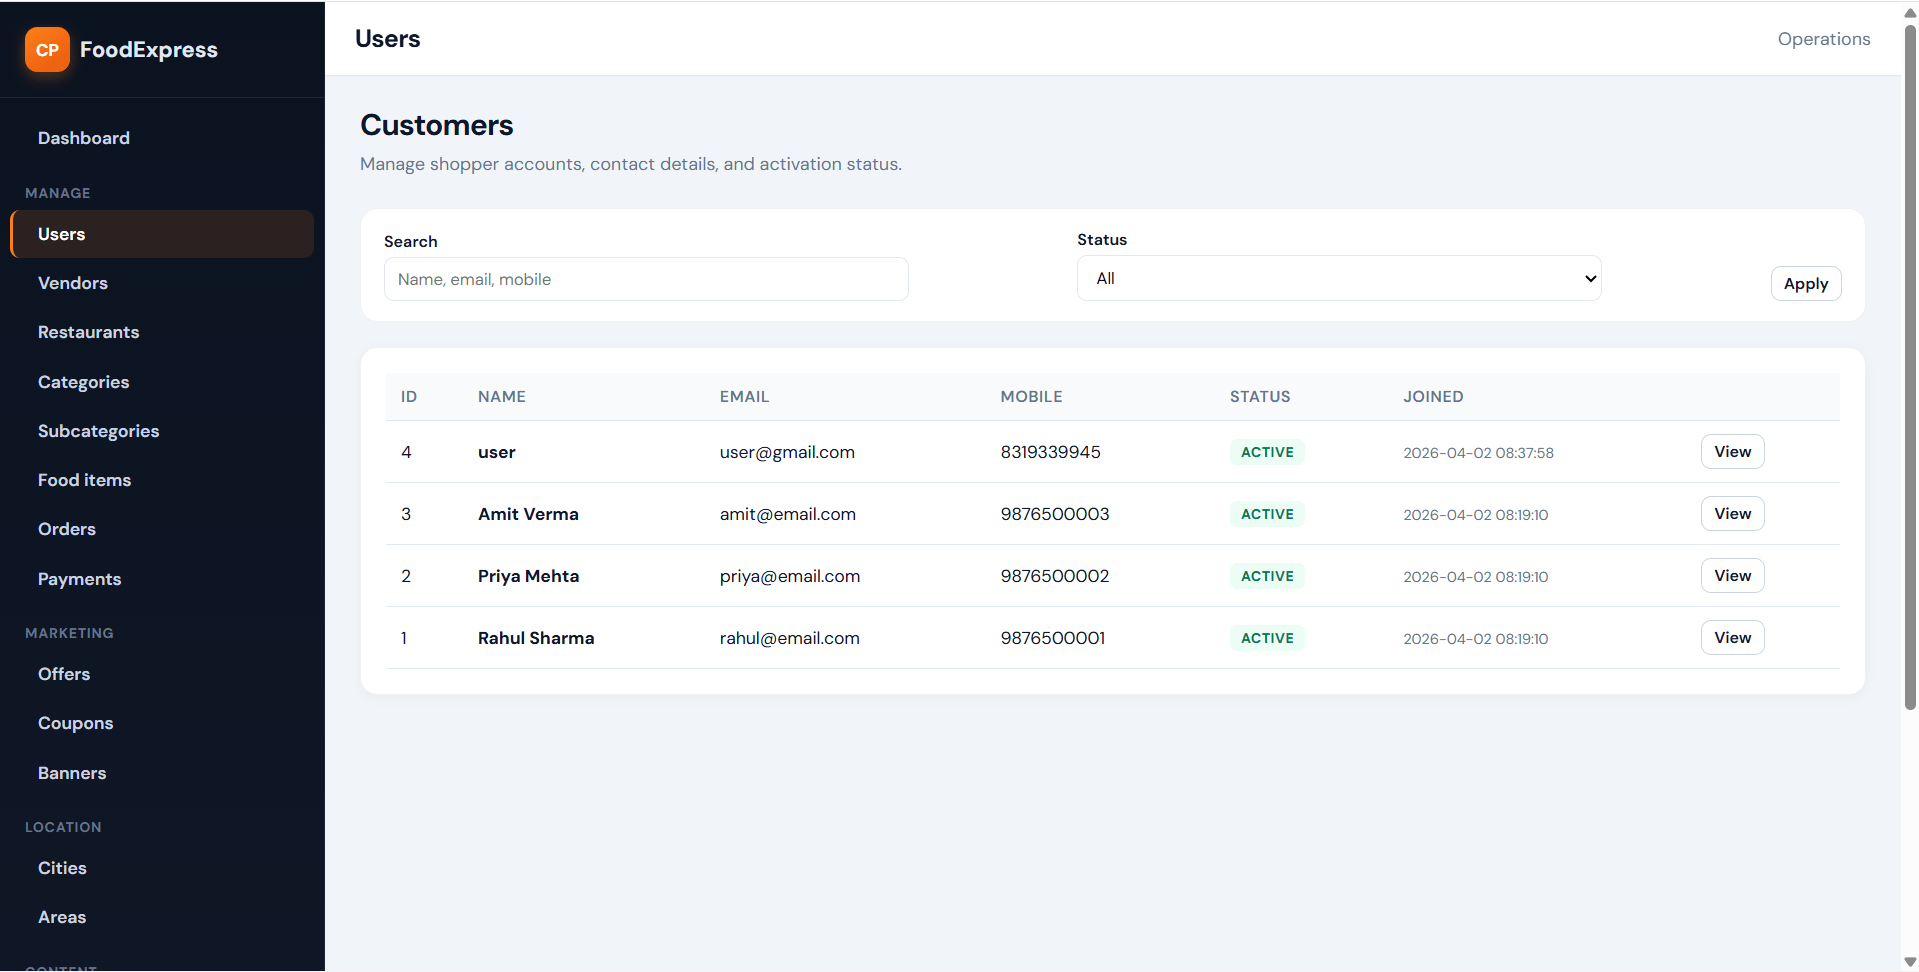Image resolution: width=1919 pixels, height=972 pixels.
Task: Click the FoodExpress brand name
Action: click(x=149, y=50)
